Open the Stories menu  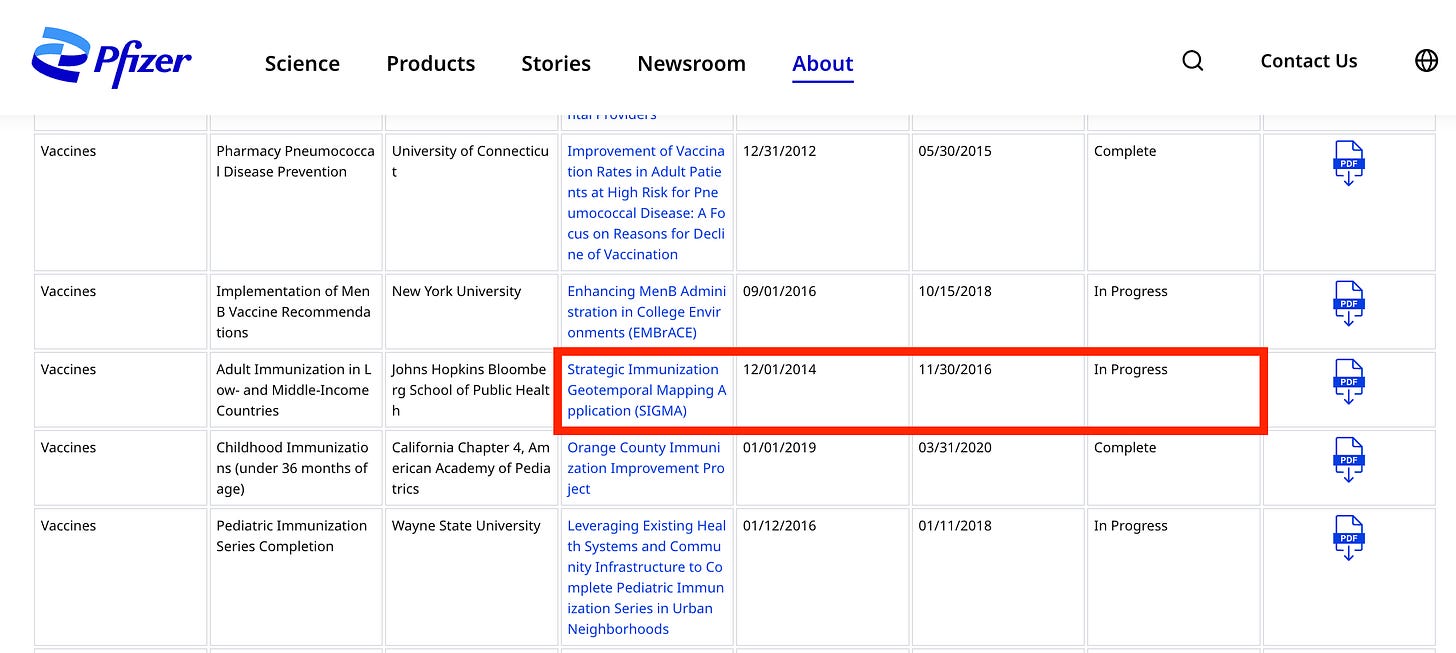tap(556, 63)
